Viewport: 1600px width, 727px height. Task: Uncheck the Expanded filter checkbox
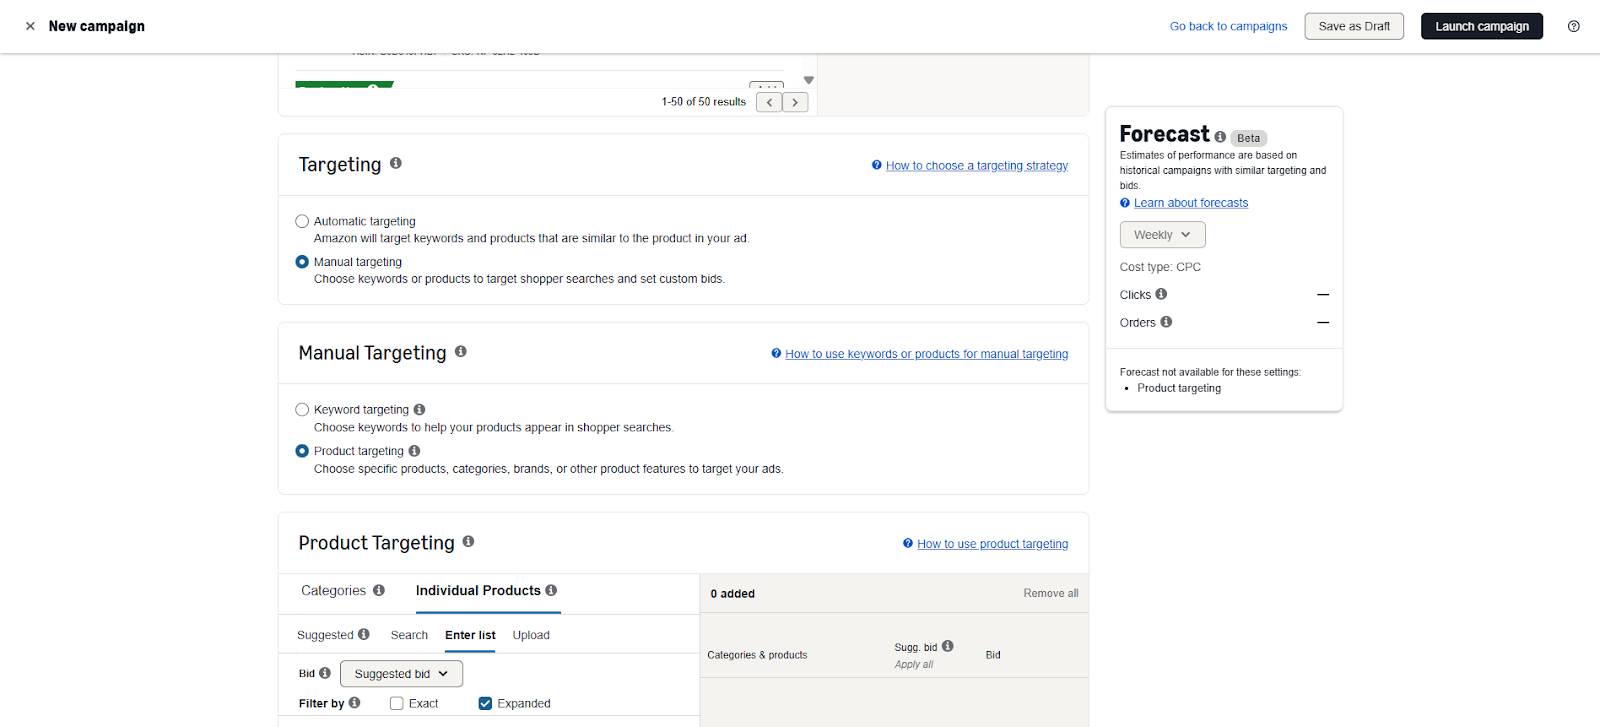click(485, 703)
